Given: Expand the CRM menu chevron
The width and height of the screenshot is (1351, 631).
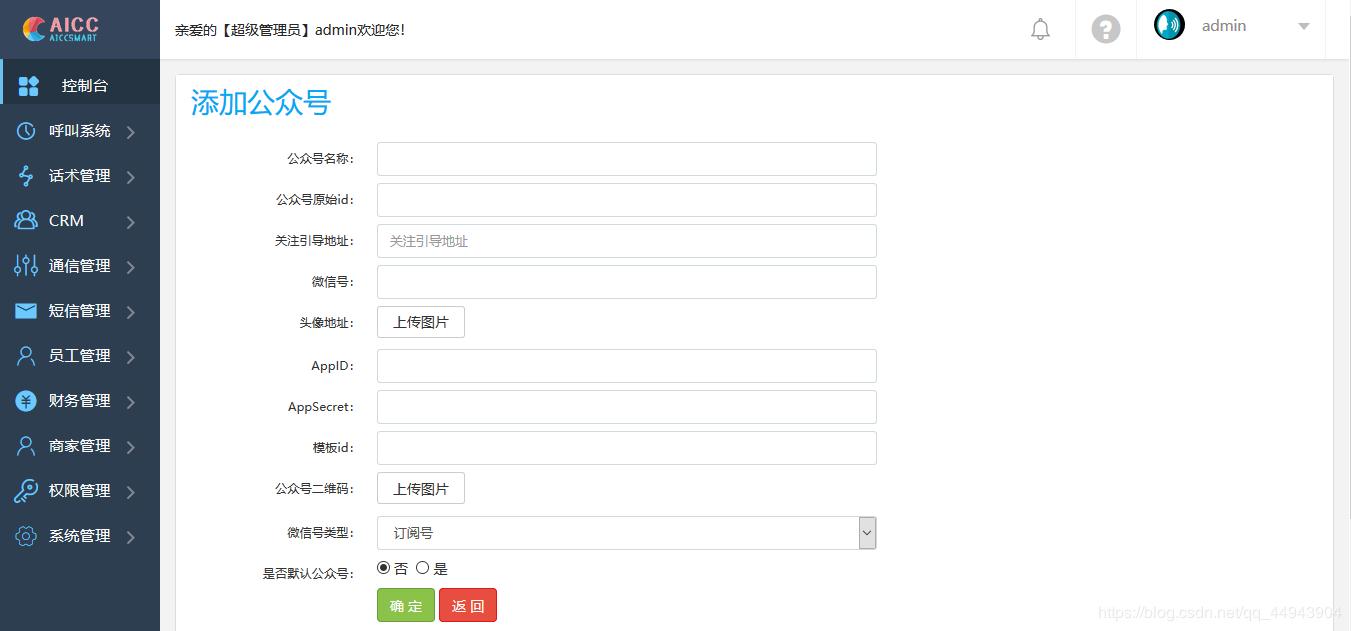Looking at the screenshot, I should click(131, 222).
